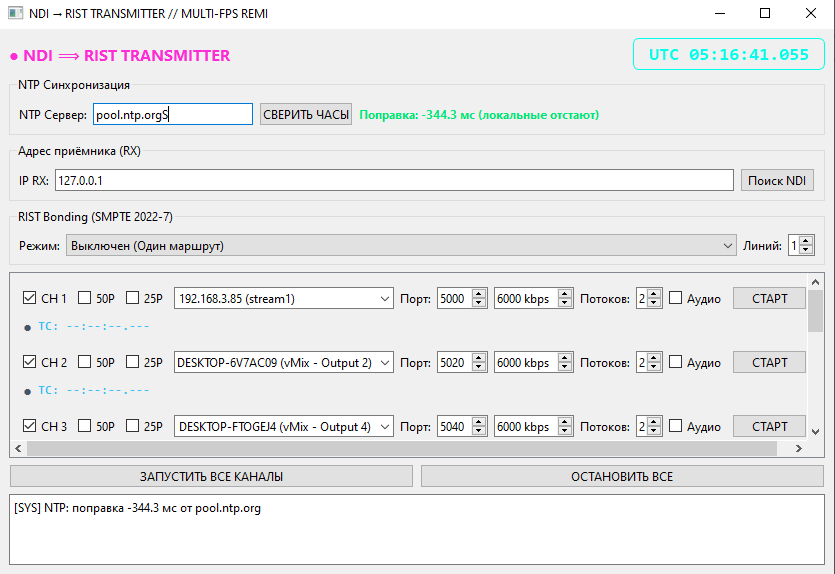835x574 pixels.
Task: Click ЗАПУСТИТЬ ВСЕ КАНАЛЫ button
Action: click(x=211, y=477)
